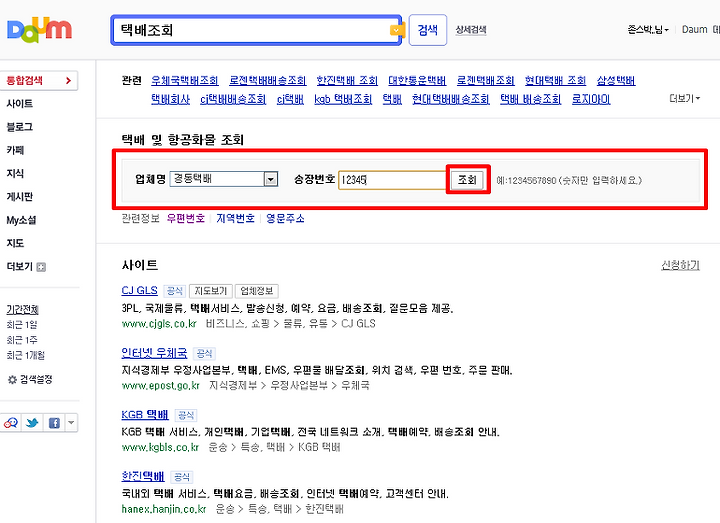Screen dimensions: 720x523
Task: Select My소셜 in the sidebar
Action: pyautogui.click(x=21, y=220)
